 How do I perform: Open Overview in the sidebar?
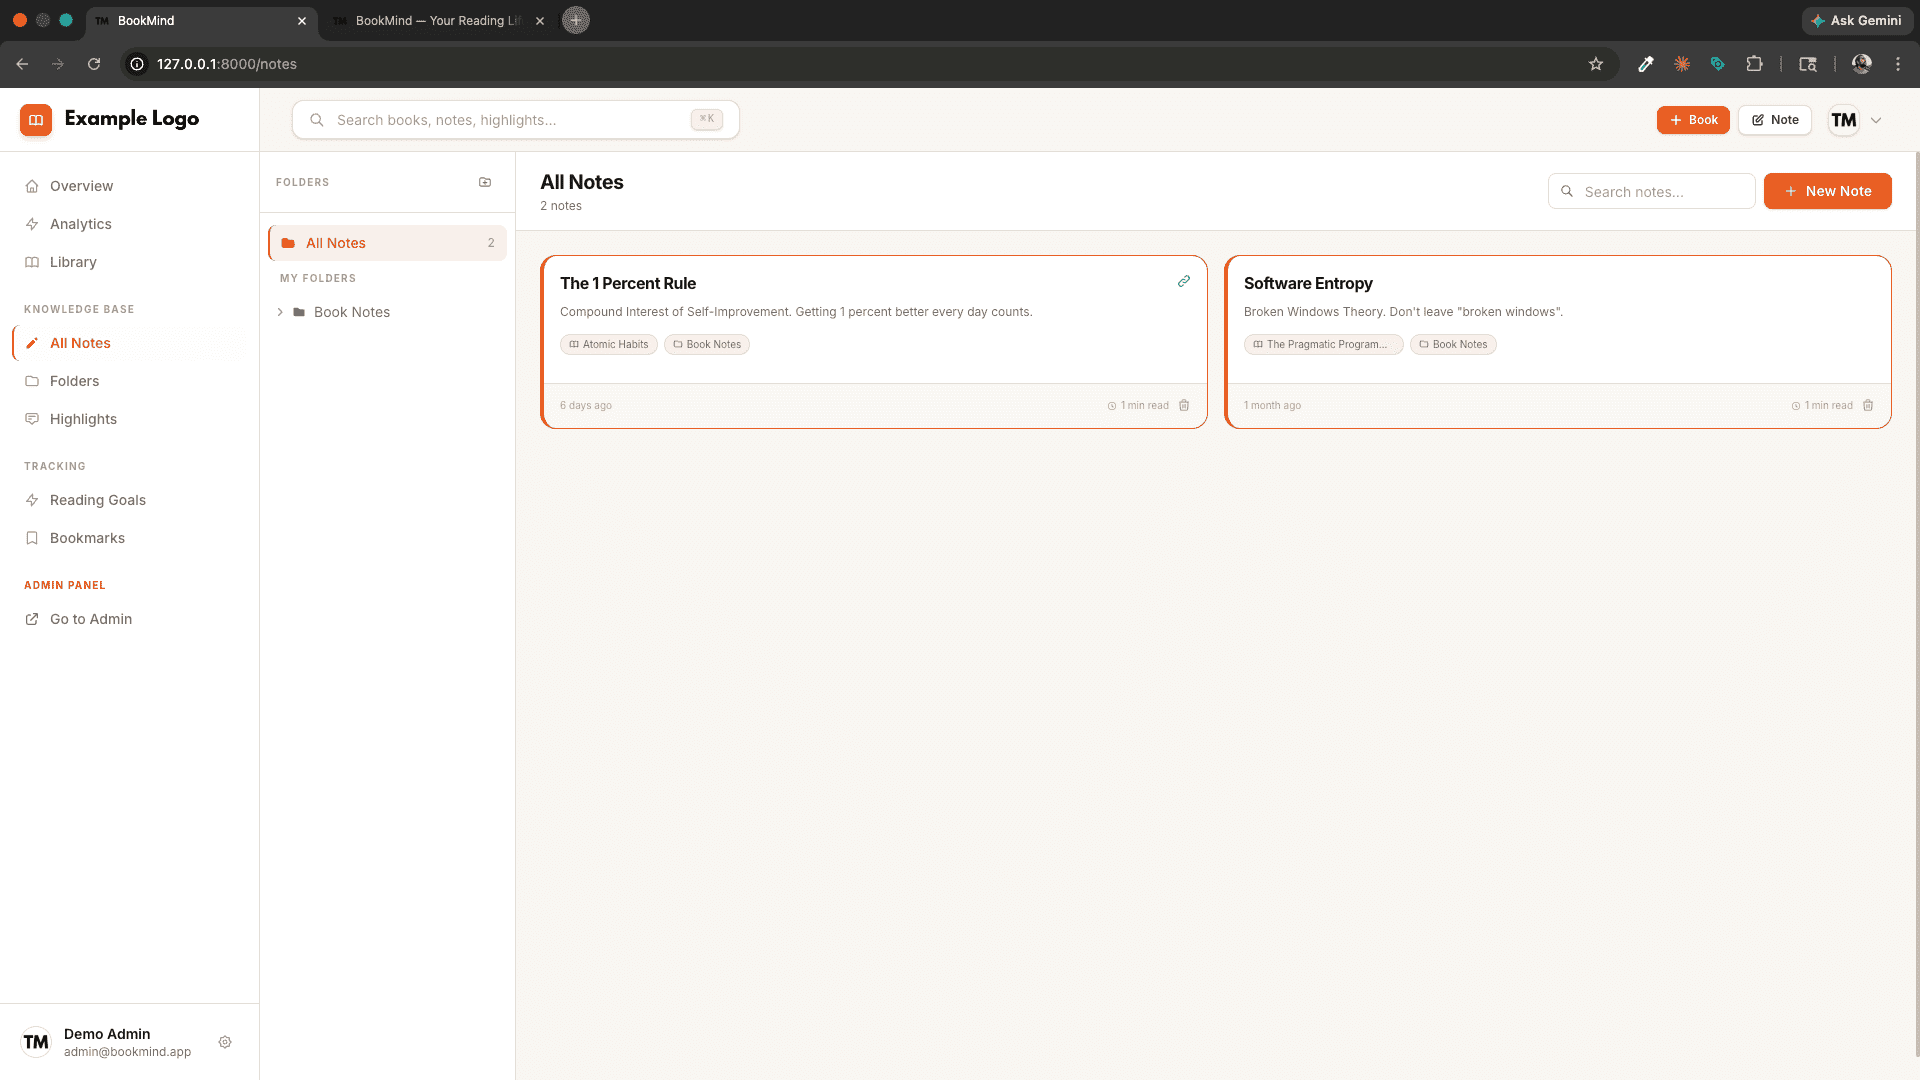(x=130, y=186)
